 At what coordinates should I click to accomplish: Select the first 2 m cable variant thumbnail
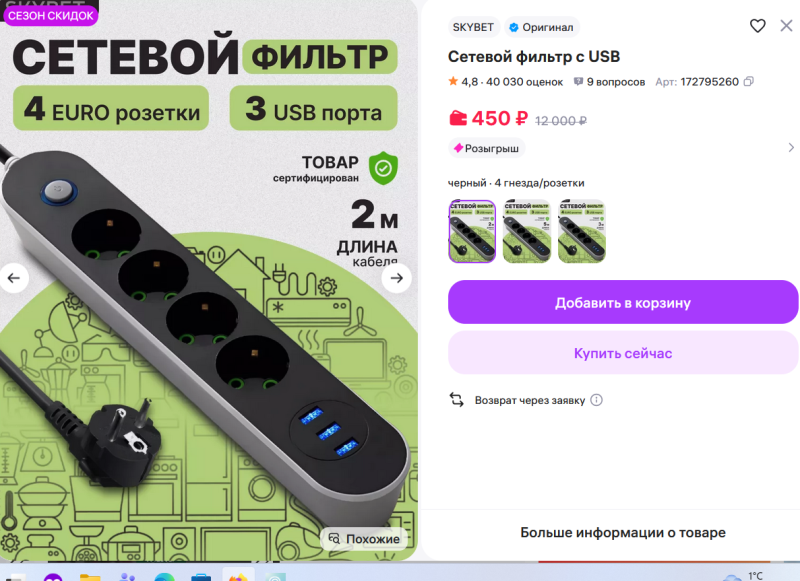coord(472,232)
